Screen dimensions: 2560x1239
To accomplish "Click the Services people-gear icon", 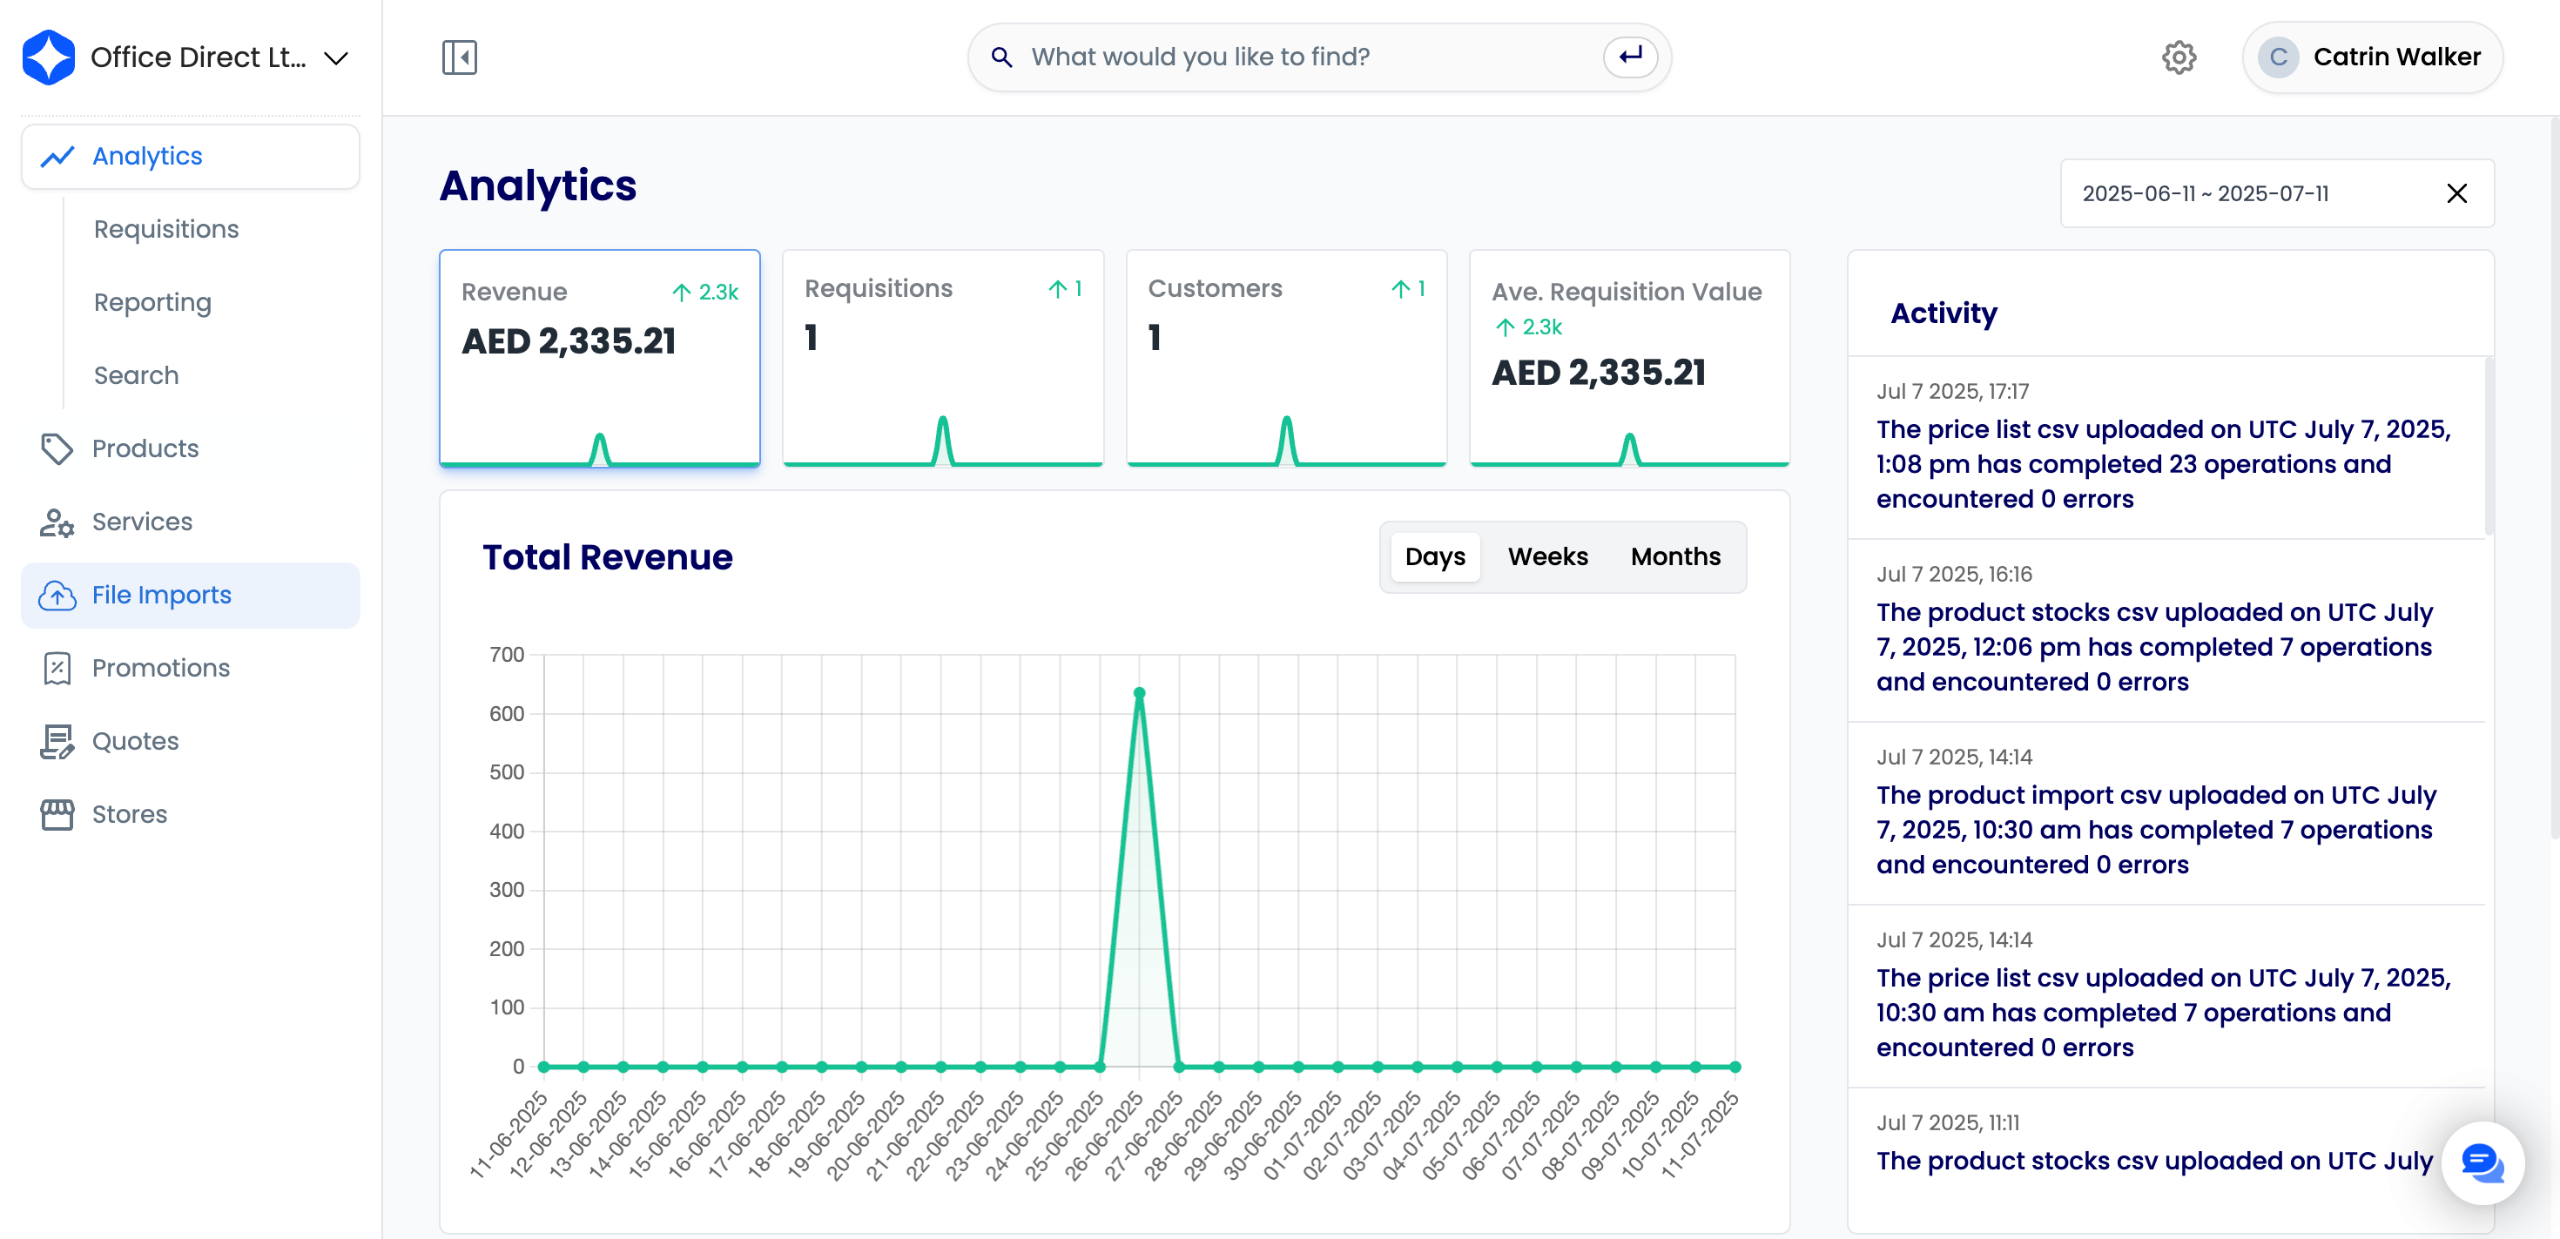I will (57, 522).
